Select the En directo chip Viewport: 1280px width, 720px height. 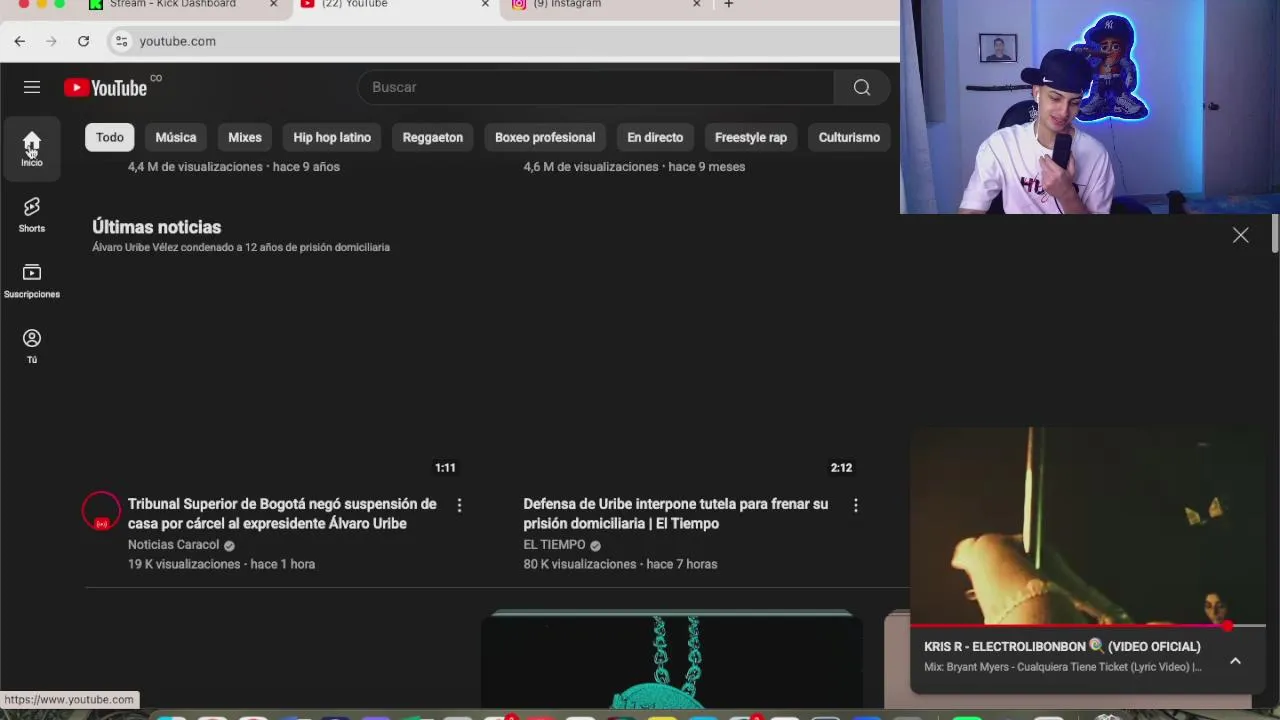(655, 137)
